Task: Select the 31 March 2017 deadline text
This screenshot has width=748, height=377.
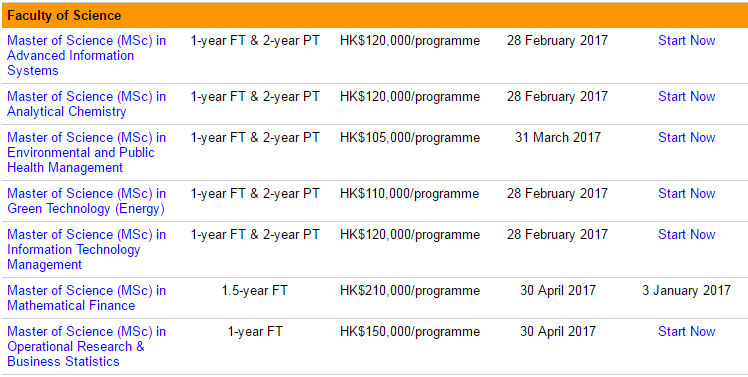Action: click(558, 137)
